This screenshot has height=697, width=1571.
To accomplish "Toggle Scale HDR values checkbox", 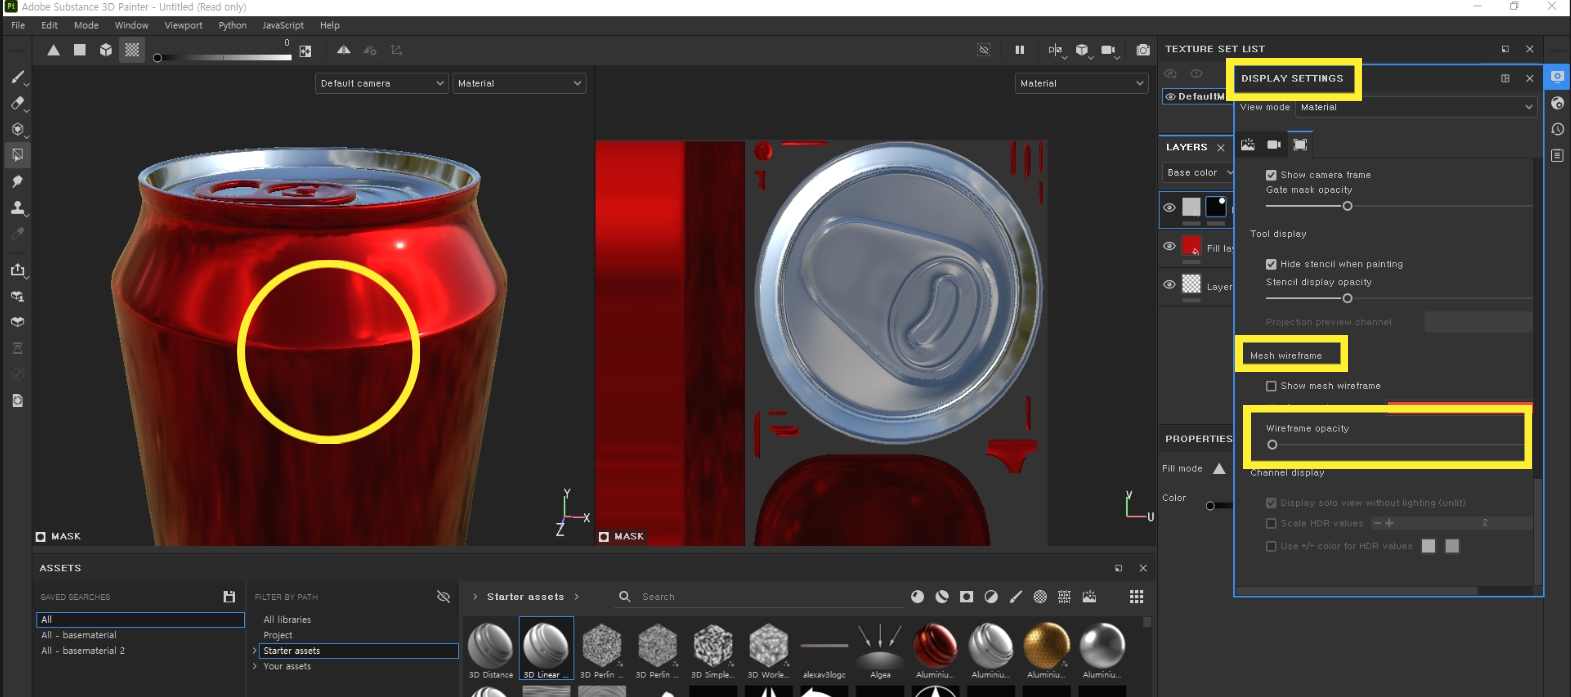I will [x=1271, y=523].
